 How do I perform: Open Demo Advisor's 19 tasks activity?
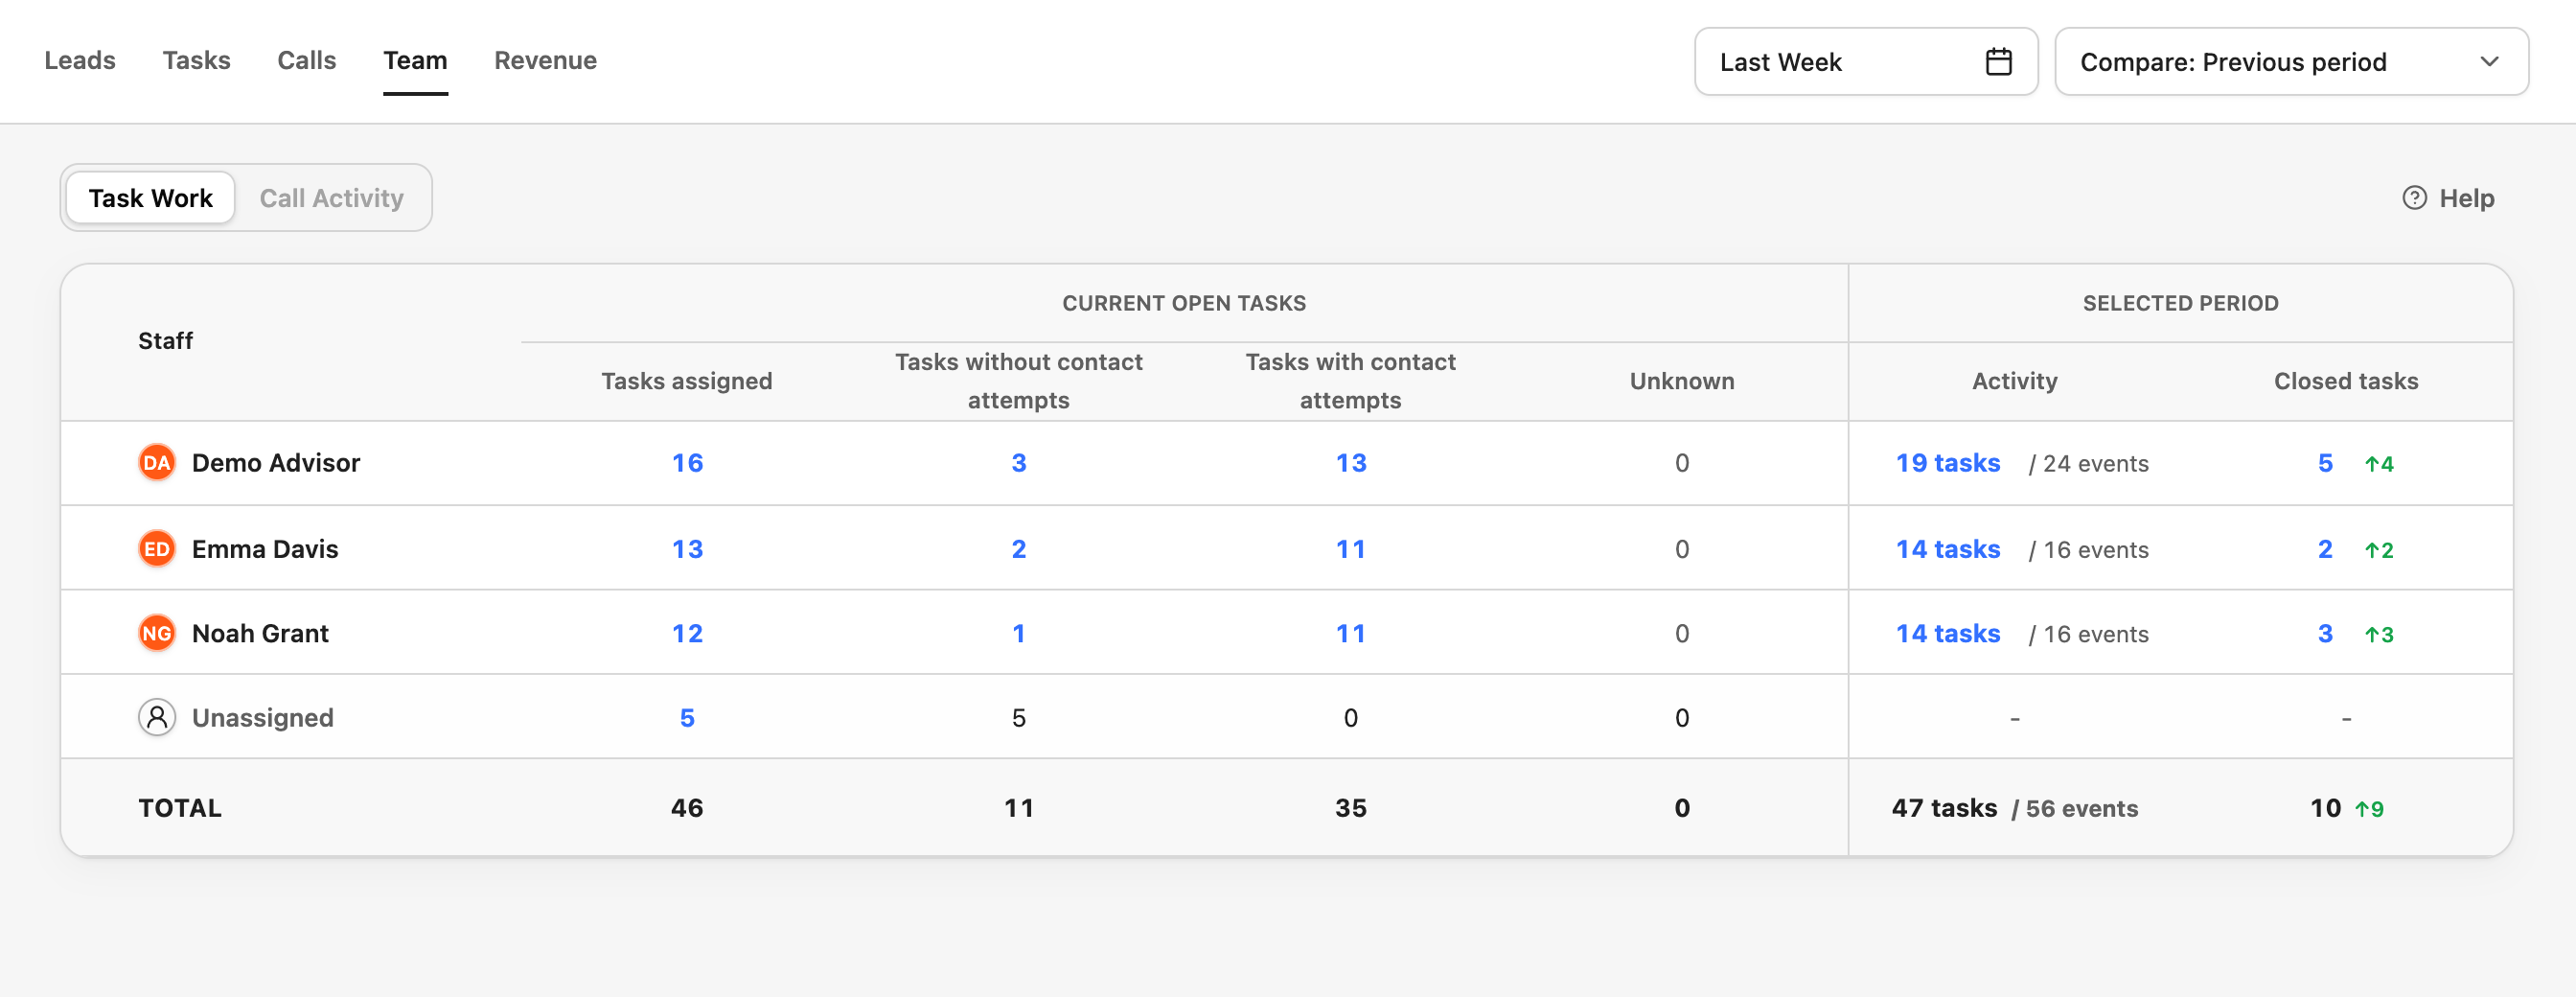click(x=1947, y=463)
